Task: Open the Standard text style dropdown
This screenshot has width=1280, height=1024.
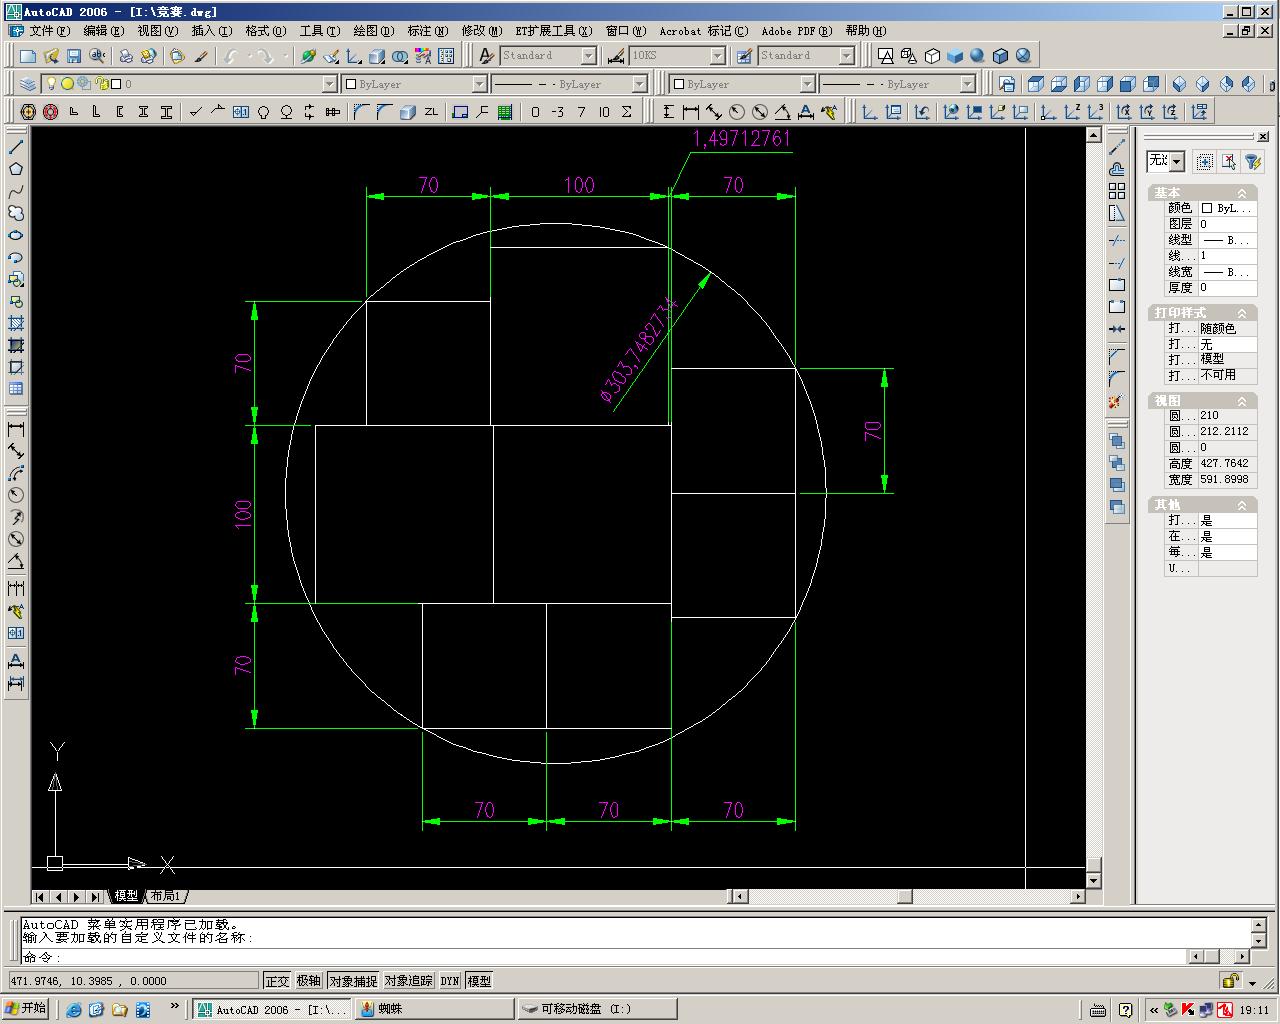Action: [588, 56]
